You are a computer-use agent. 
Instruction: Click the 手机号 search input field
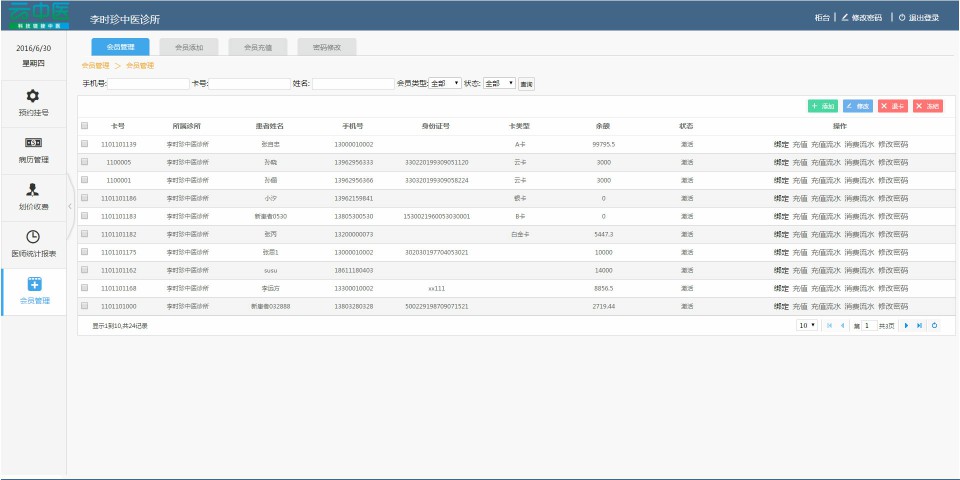click(149, 84)
